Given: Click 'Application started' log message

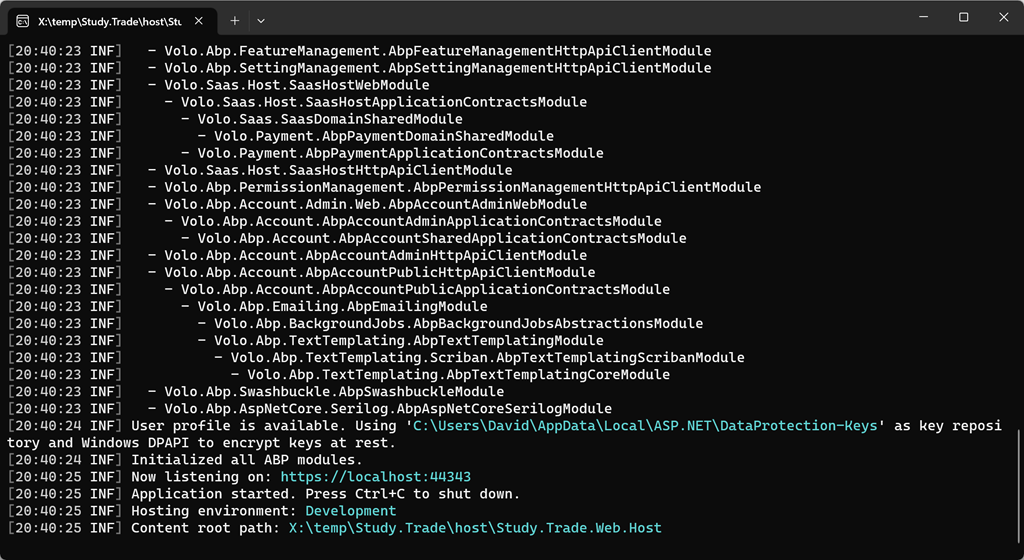Looking at the screenshot, I should (x=325, y=494).
